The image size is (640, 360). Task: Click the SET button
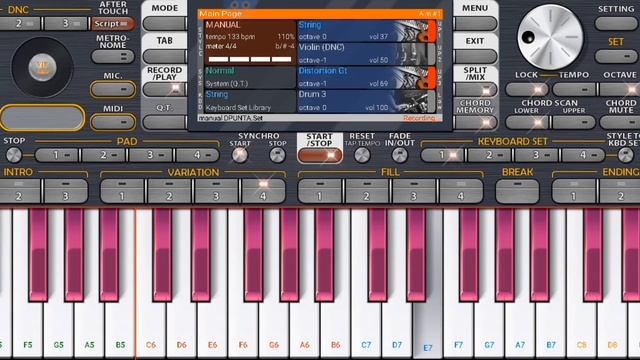pyautogui.click(x=616, y=56)
